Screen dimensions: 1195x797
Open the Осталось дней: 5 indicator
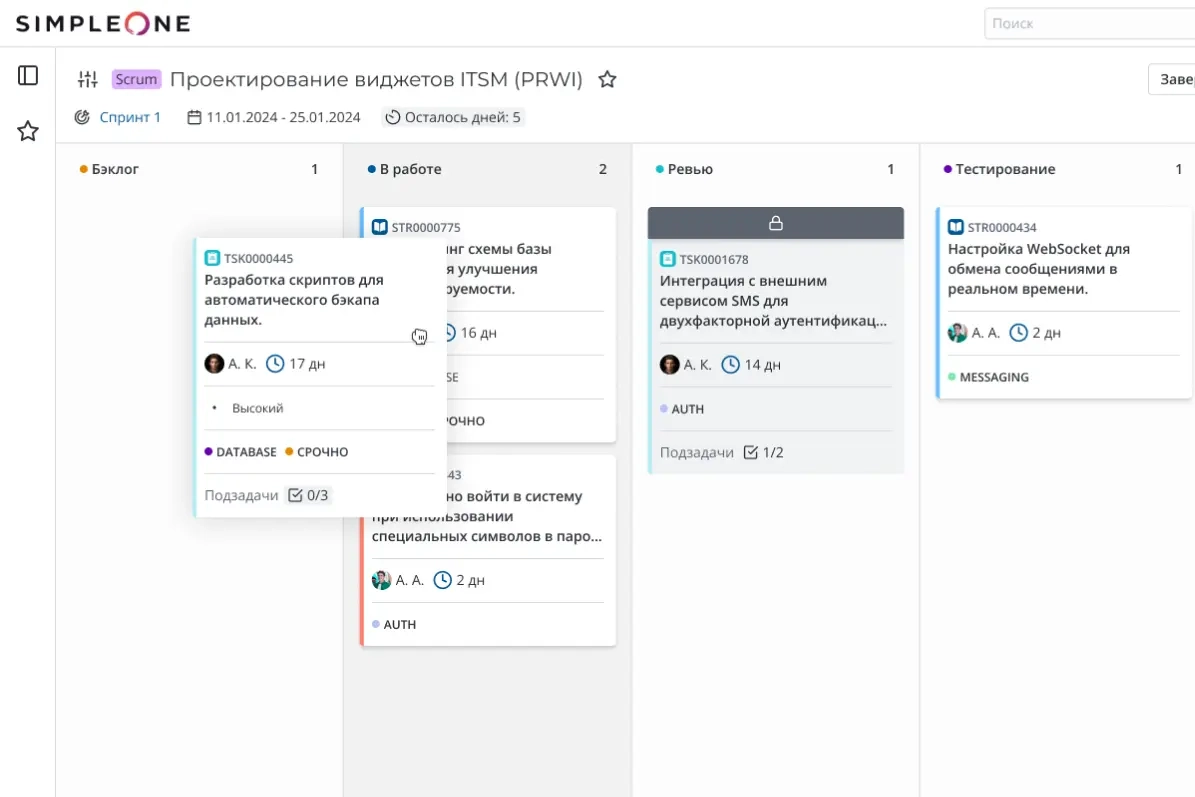(453, 117)
